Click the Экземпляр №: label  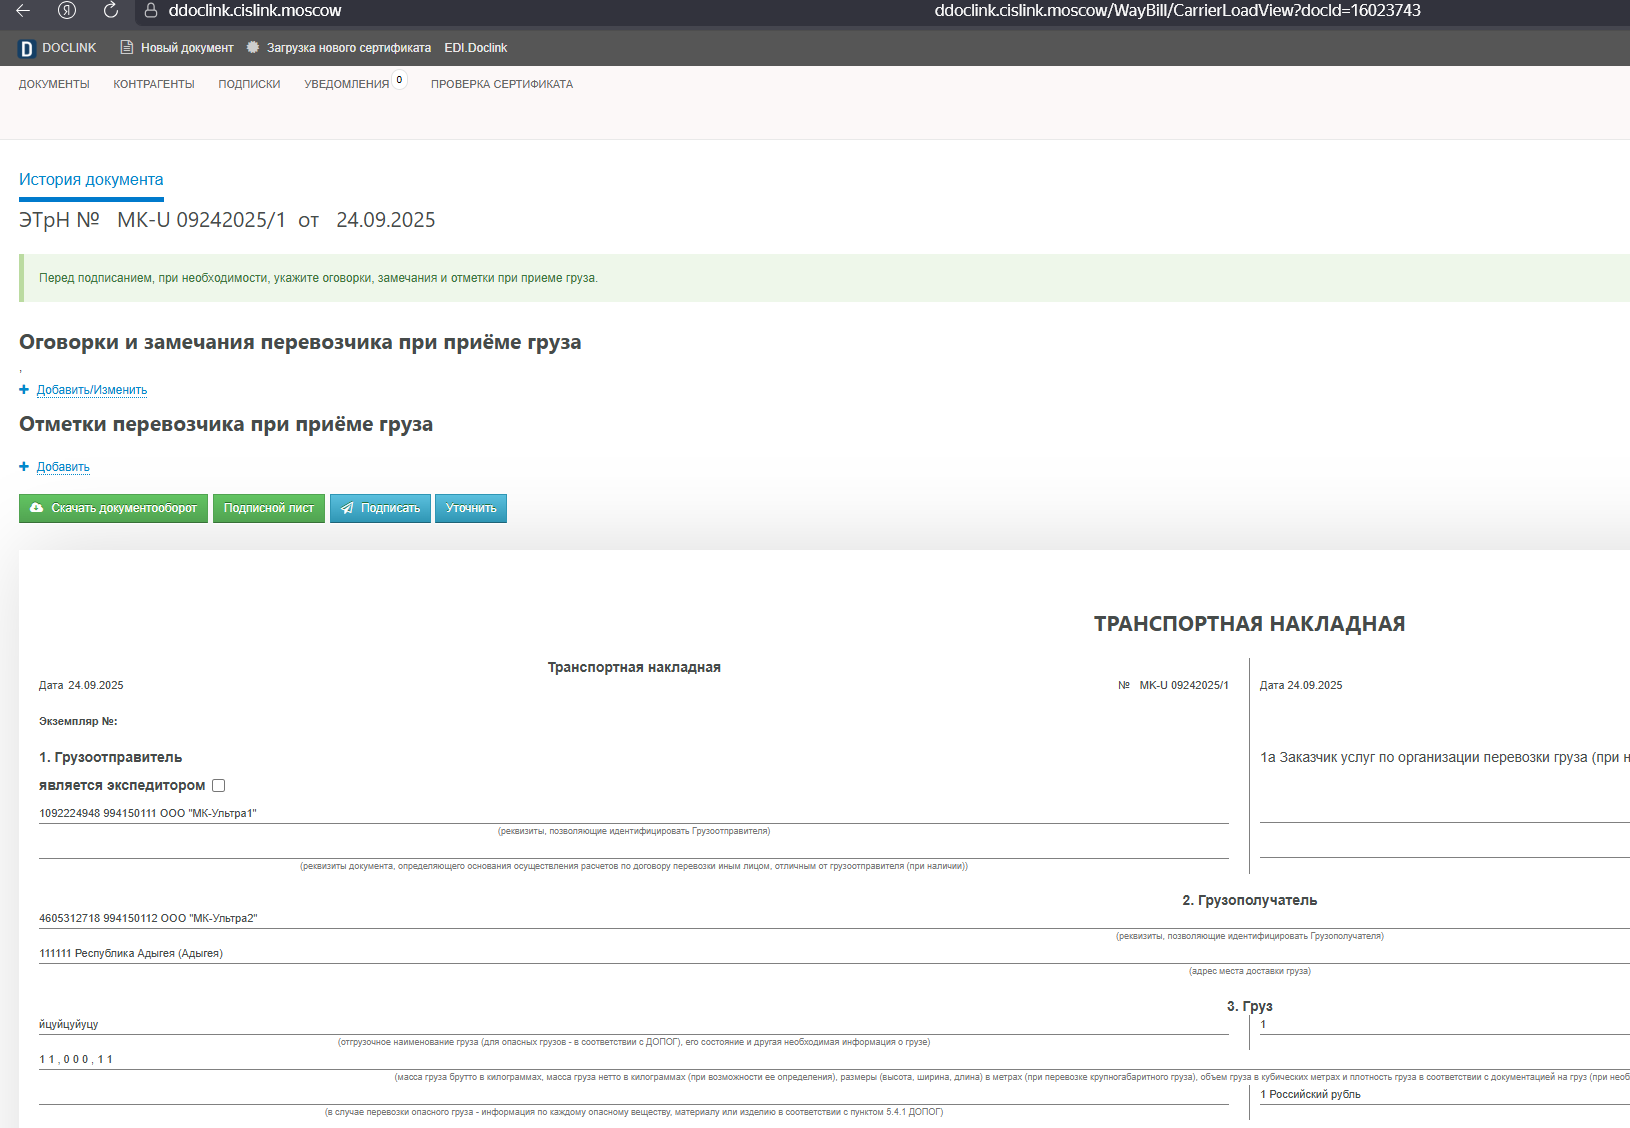[x=78, y=721]
